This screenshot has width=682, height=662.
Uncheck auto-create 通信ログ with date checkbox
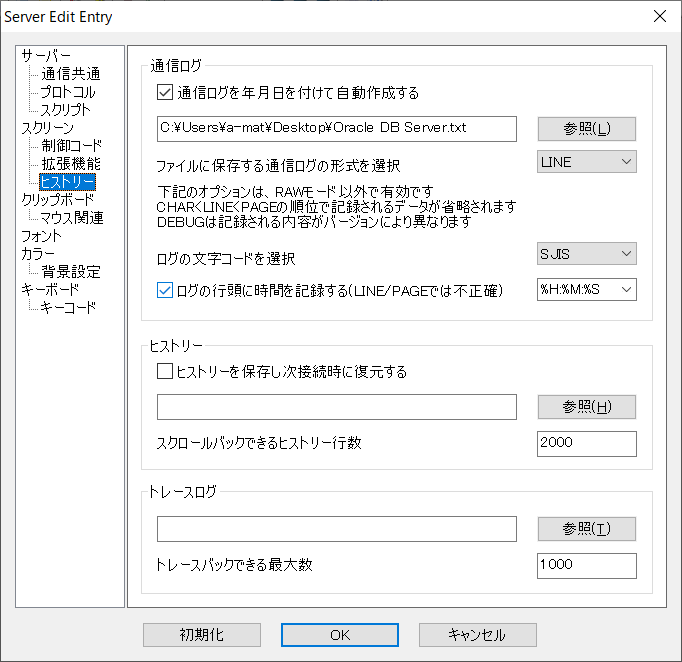(x=165, y=93)
